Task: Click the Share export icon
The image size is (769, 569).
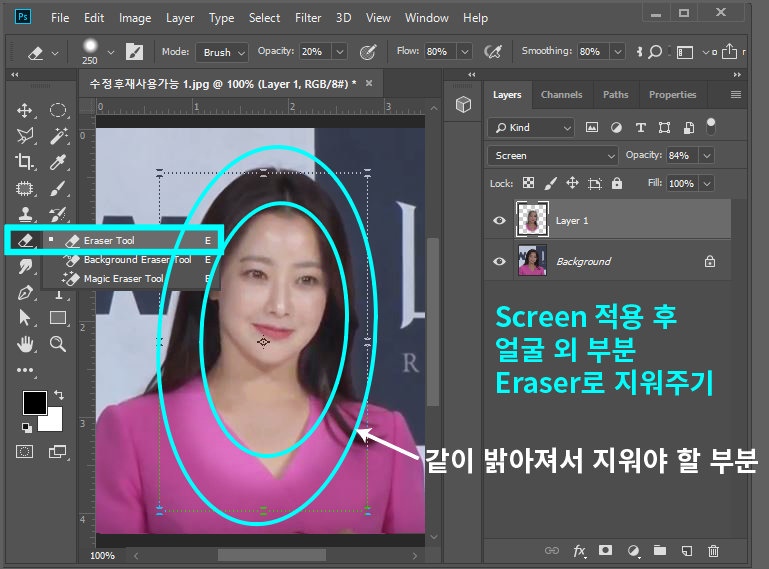Action: coord(729,51)
